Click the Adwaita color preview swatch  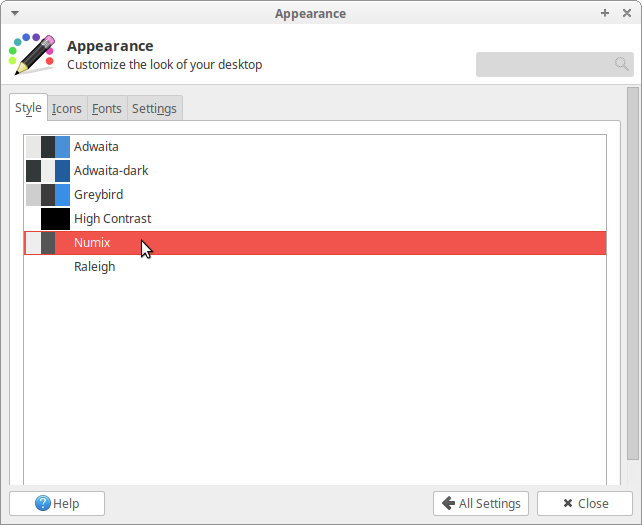48,147
